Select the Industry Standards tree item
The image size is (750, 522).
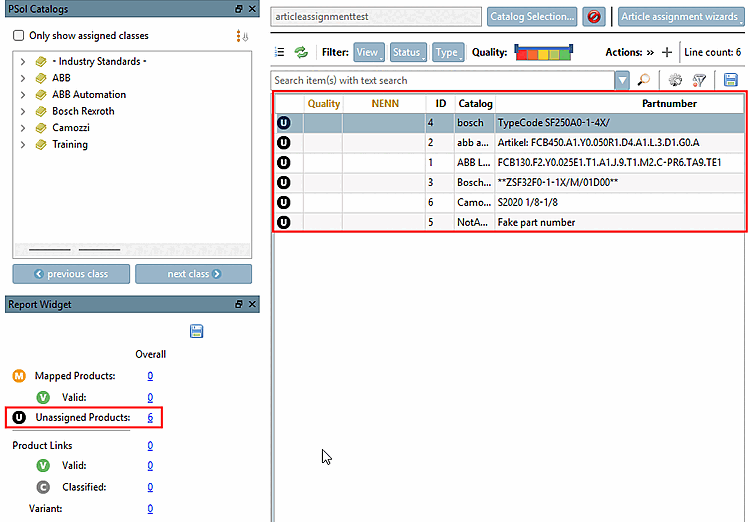pyautogui.click(x=99, y=62)
